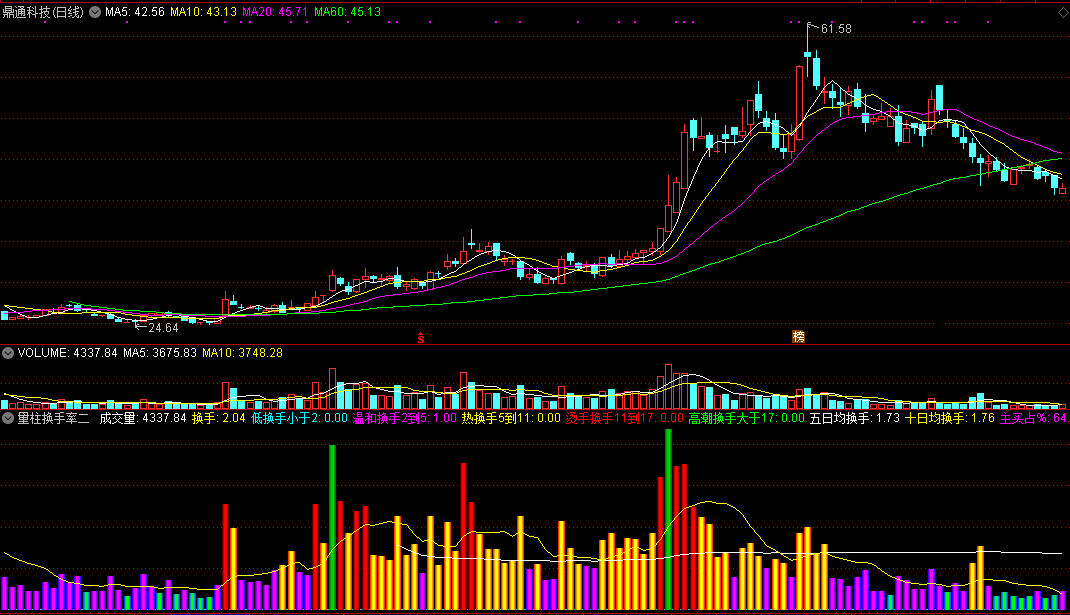The width and height of the screenshot is (1070, 615).
Task: Click the MA10: 43.13 label
Action: pyautogui.click(x=203, y=12)
